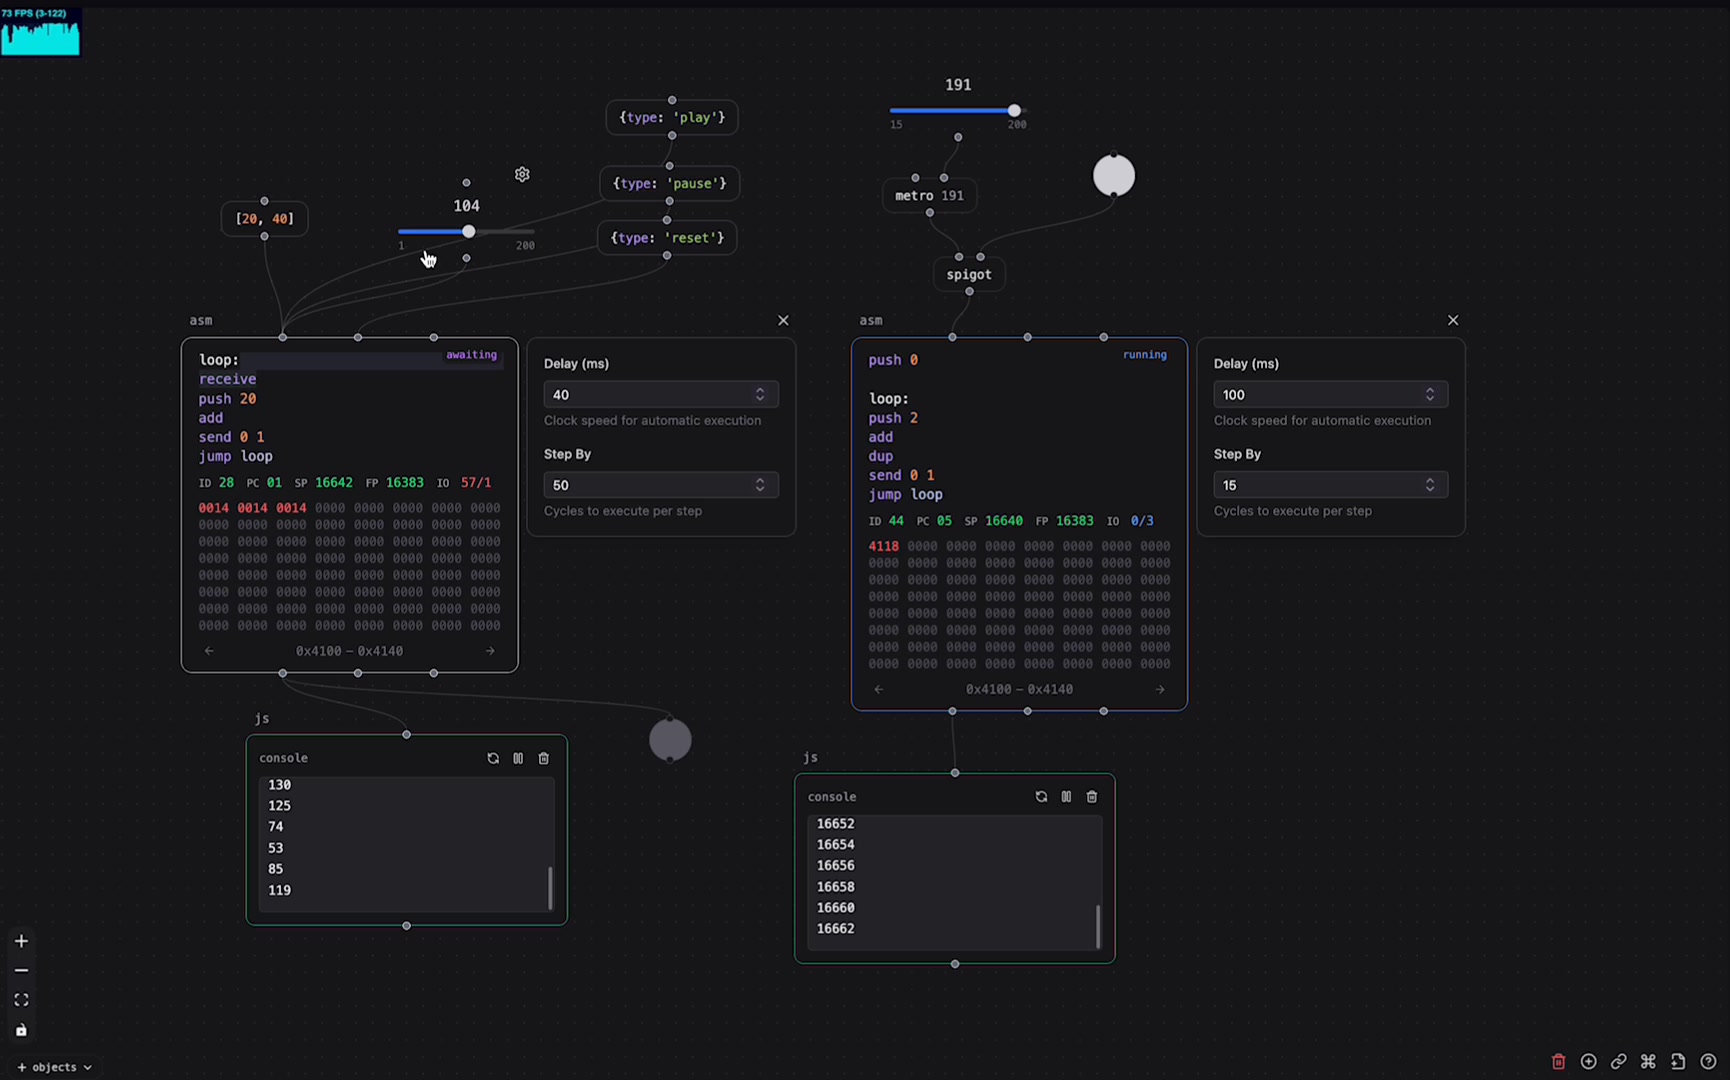Click the Step By field showing 15

pos(1331,485)
